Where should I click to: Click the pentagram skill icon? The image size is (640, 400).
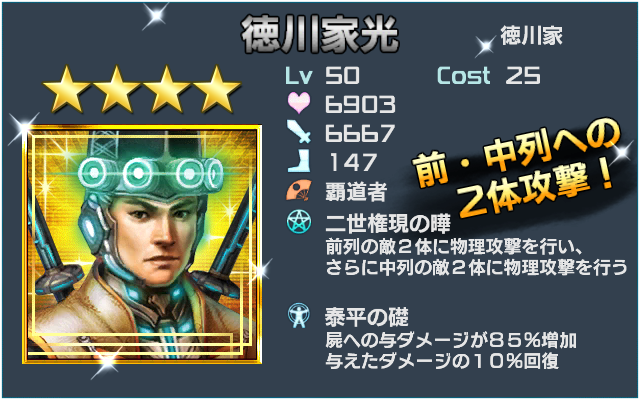pos(299,222)
